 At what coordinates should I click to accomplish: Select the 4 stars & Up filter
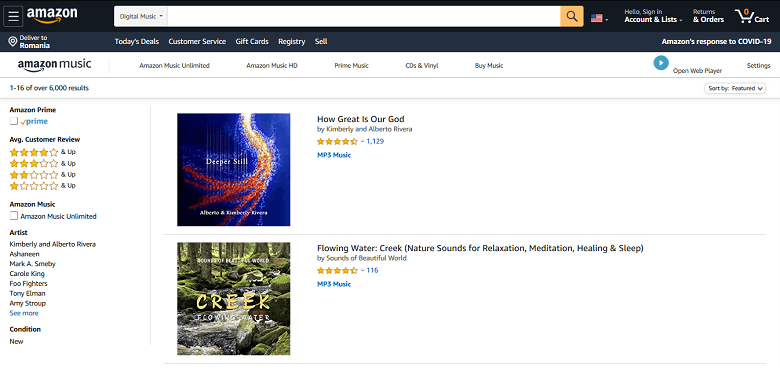coord(43,152)
